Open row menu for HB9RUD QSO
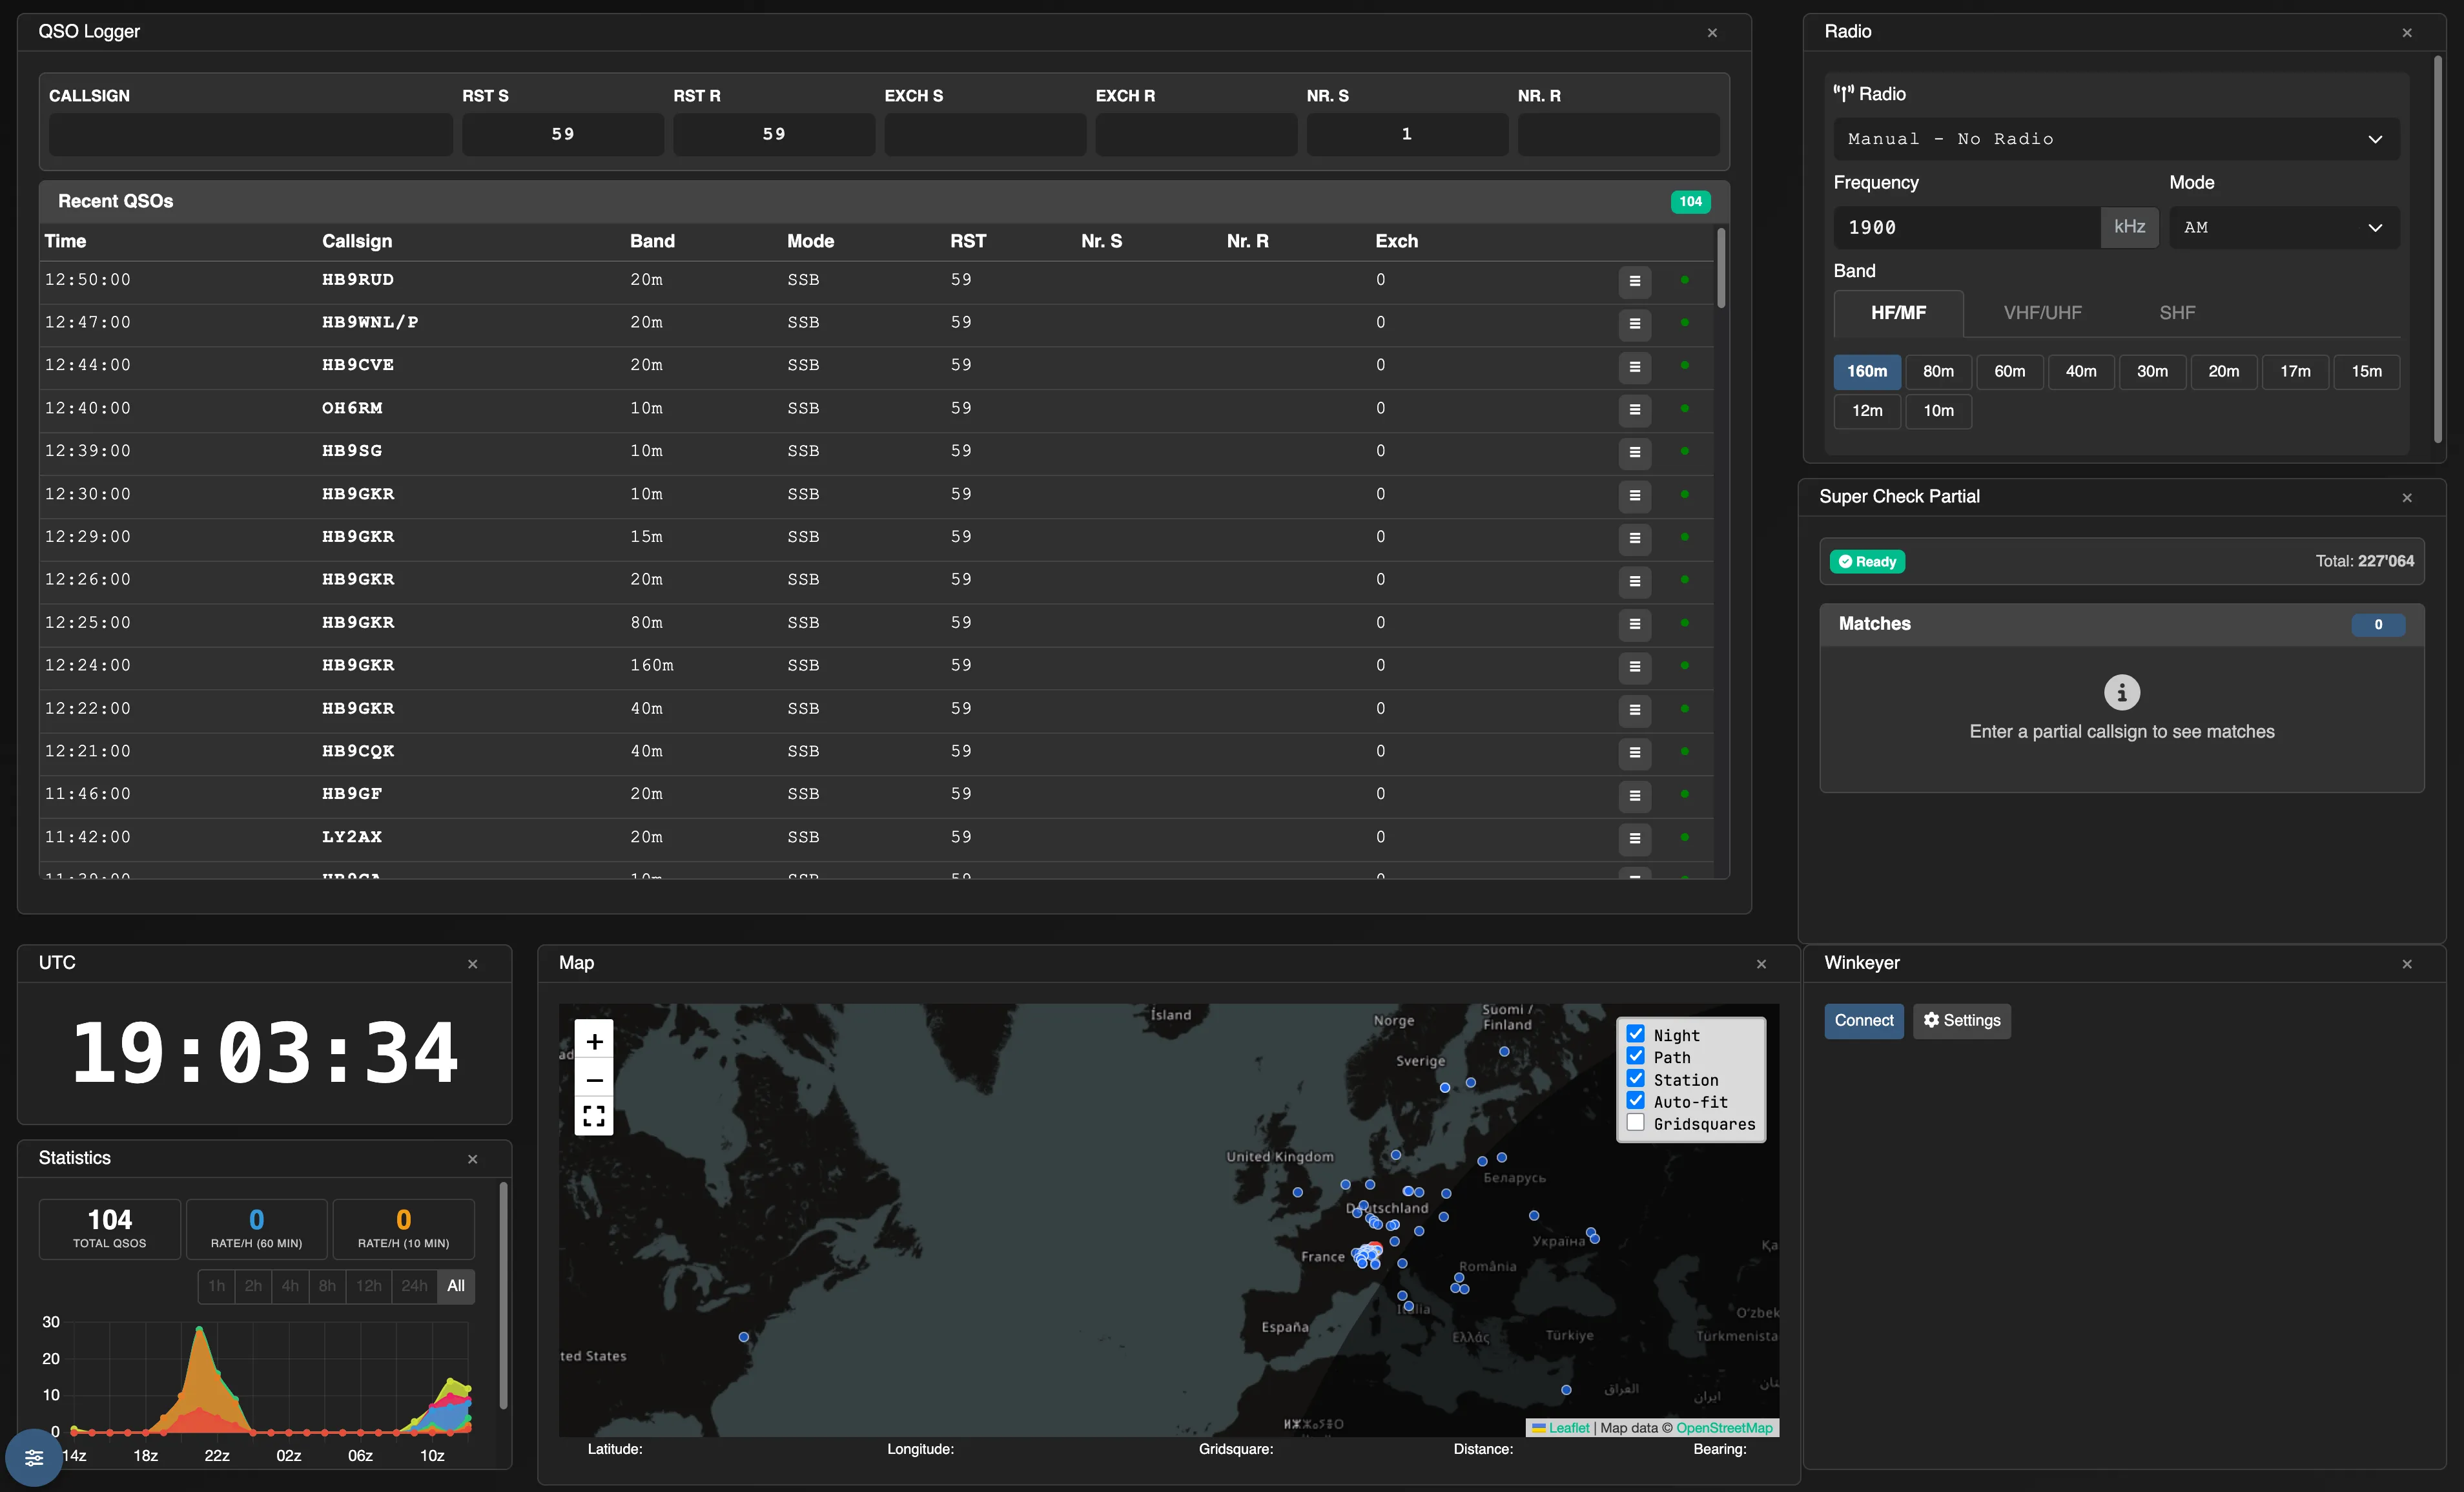The height and width of the screenshot is (1492, 2464). click(x=1634, y=281)
